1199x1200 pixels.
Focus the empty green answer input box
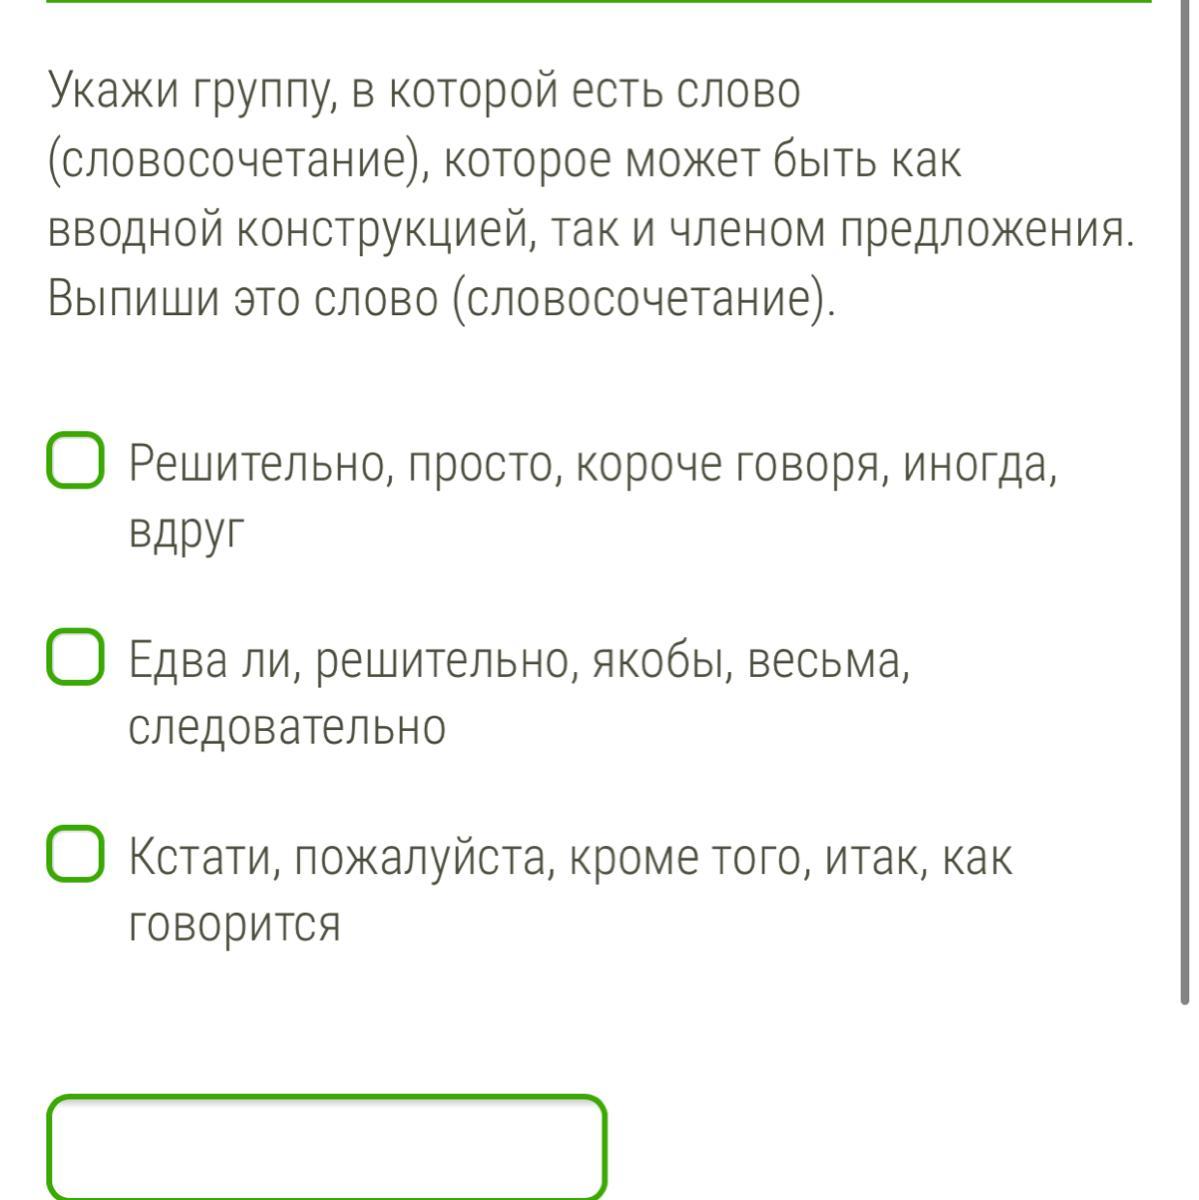coord(327,1147)
